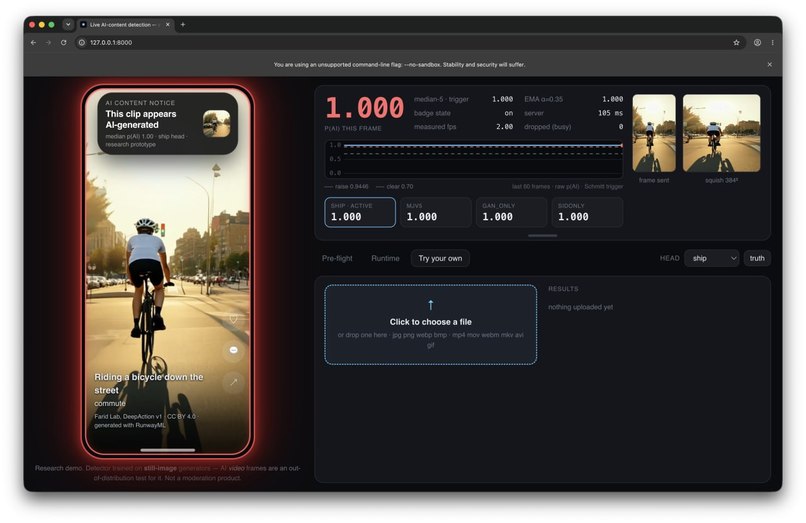This screenshot has width=806, height=523.
Task: Click the phone home indicator bar
Action: pyautogui.click(x=168, y=450)
